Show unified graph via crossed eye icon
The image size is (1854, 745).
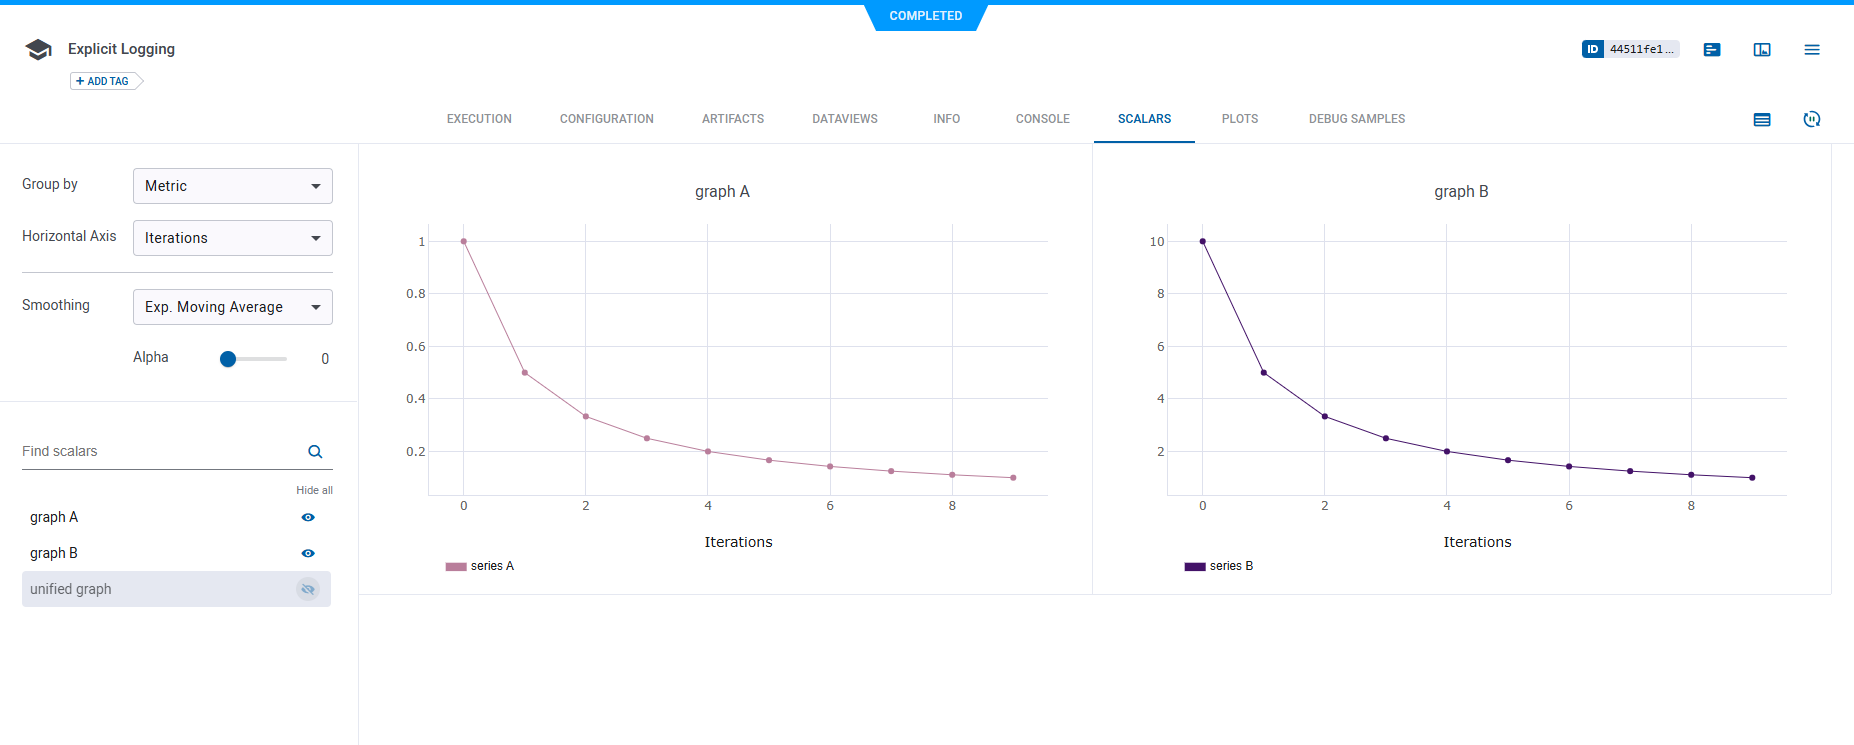coord(308,590)
